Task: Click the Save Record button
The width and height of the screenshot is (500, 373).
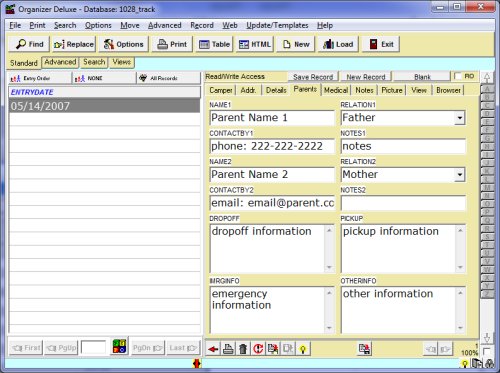Action: [313, 77]
